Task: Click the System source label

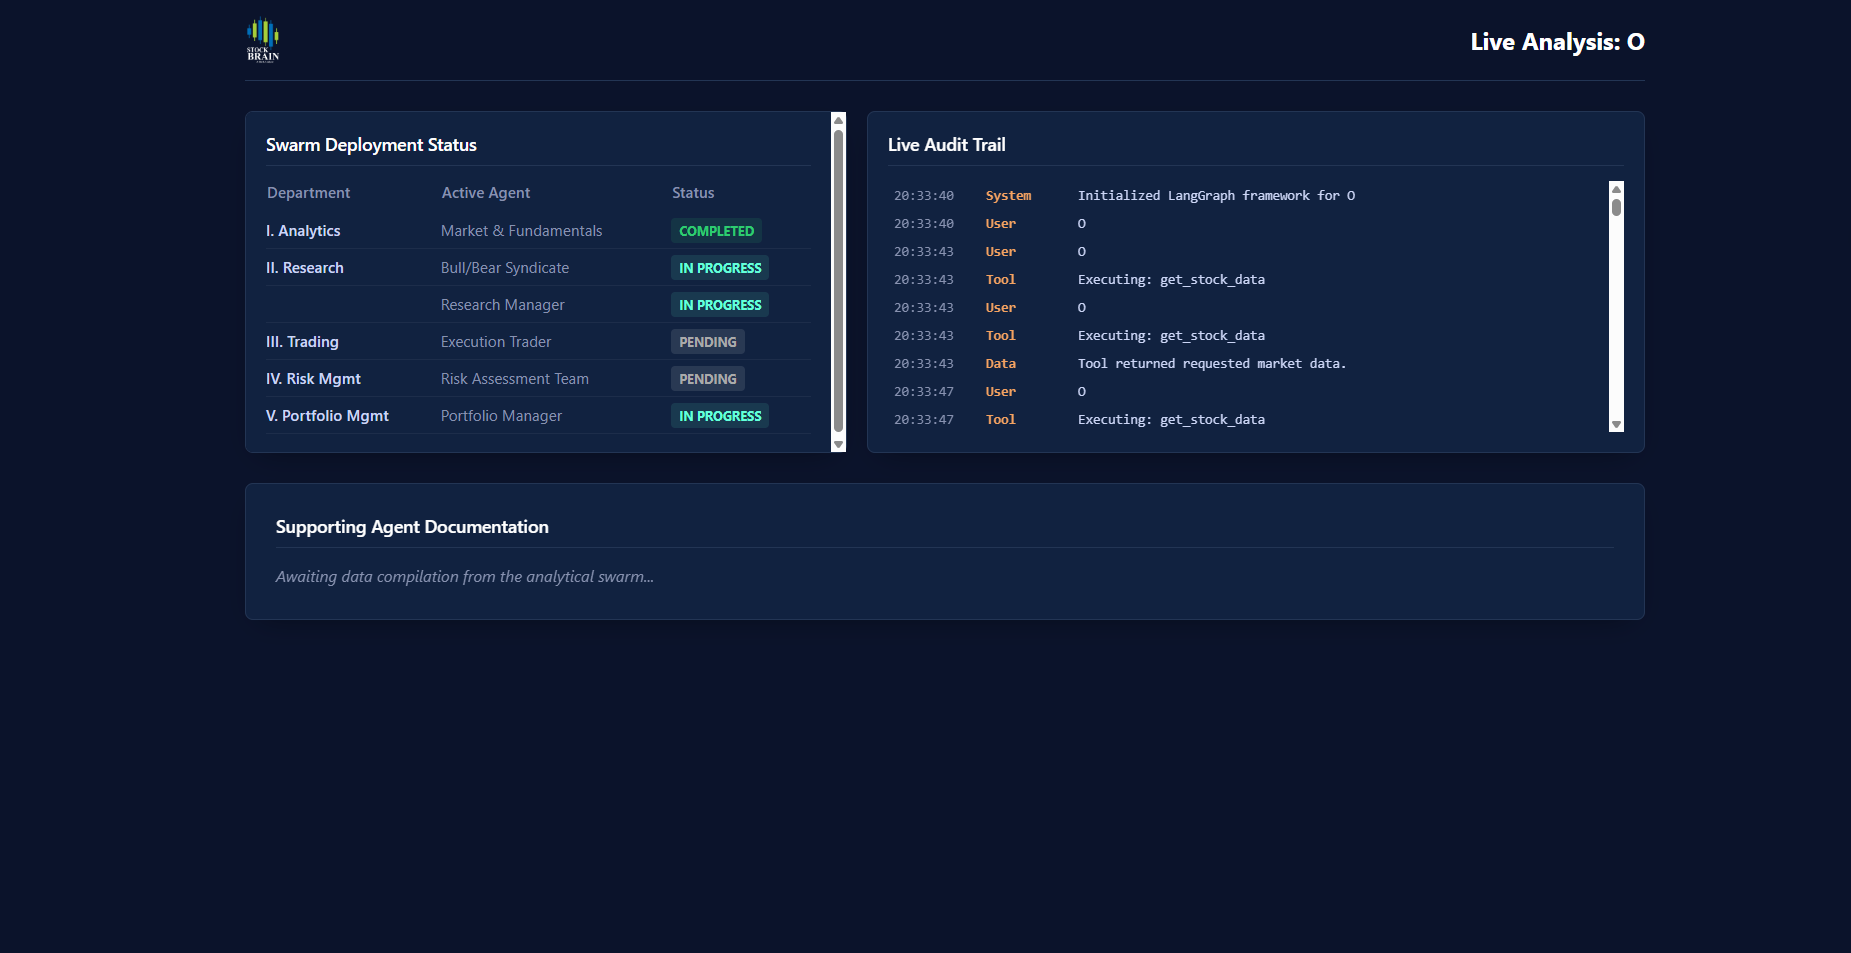Action: pyautogui.click(x=1008, y=196)
